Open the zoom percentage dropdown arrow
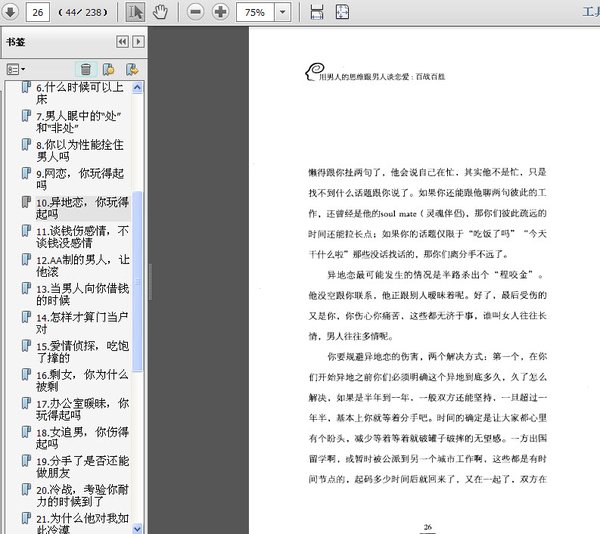The width and height of the screenshot is (600, 534). click(x=282, y=12)
